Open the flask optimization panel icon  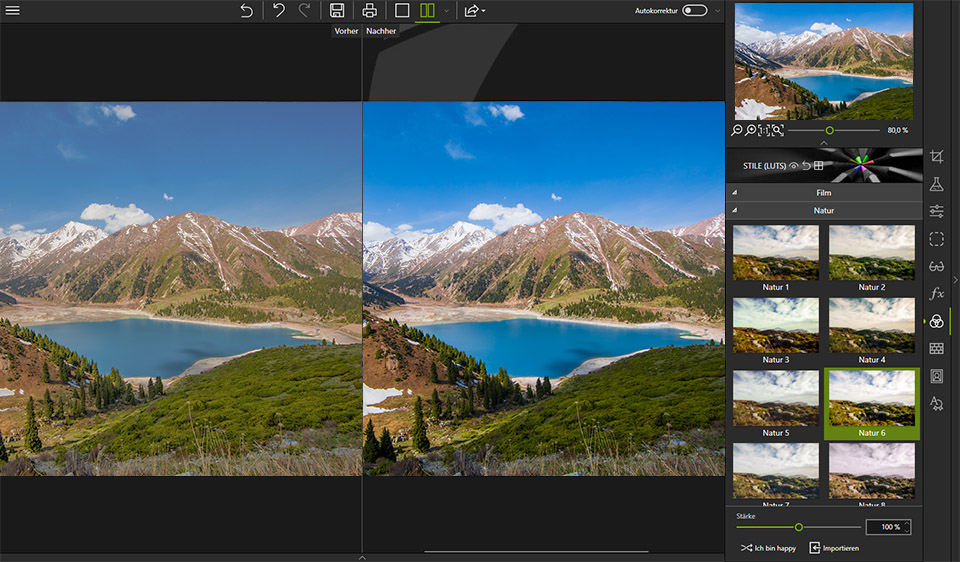[936, 184]
